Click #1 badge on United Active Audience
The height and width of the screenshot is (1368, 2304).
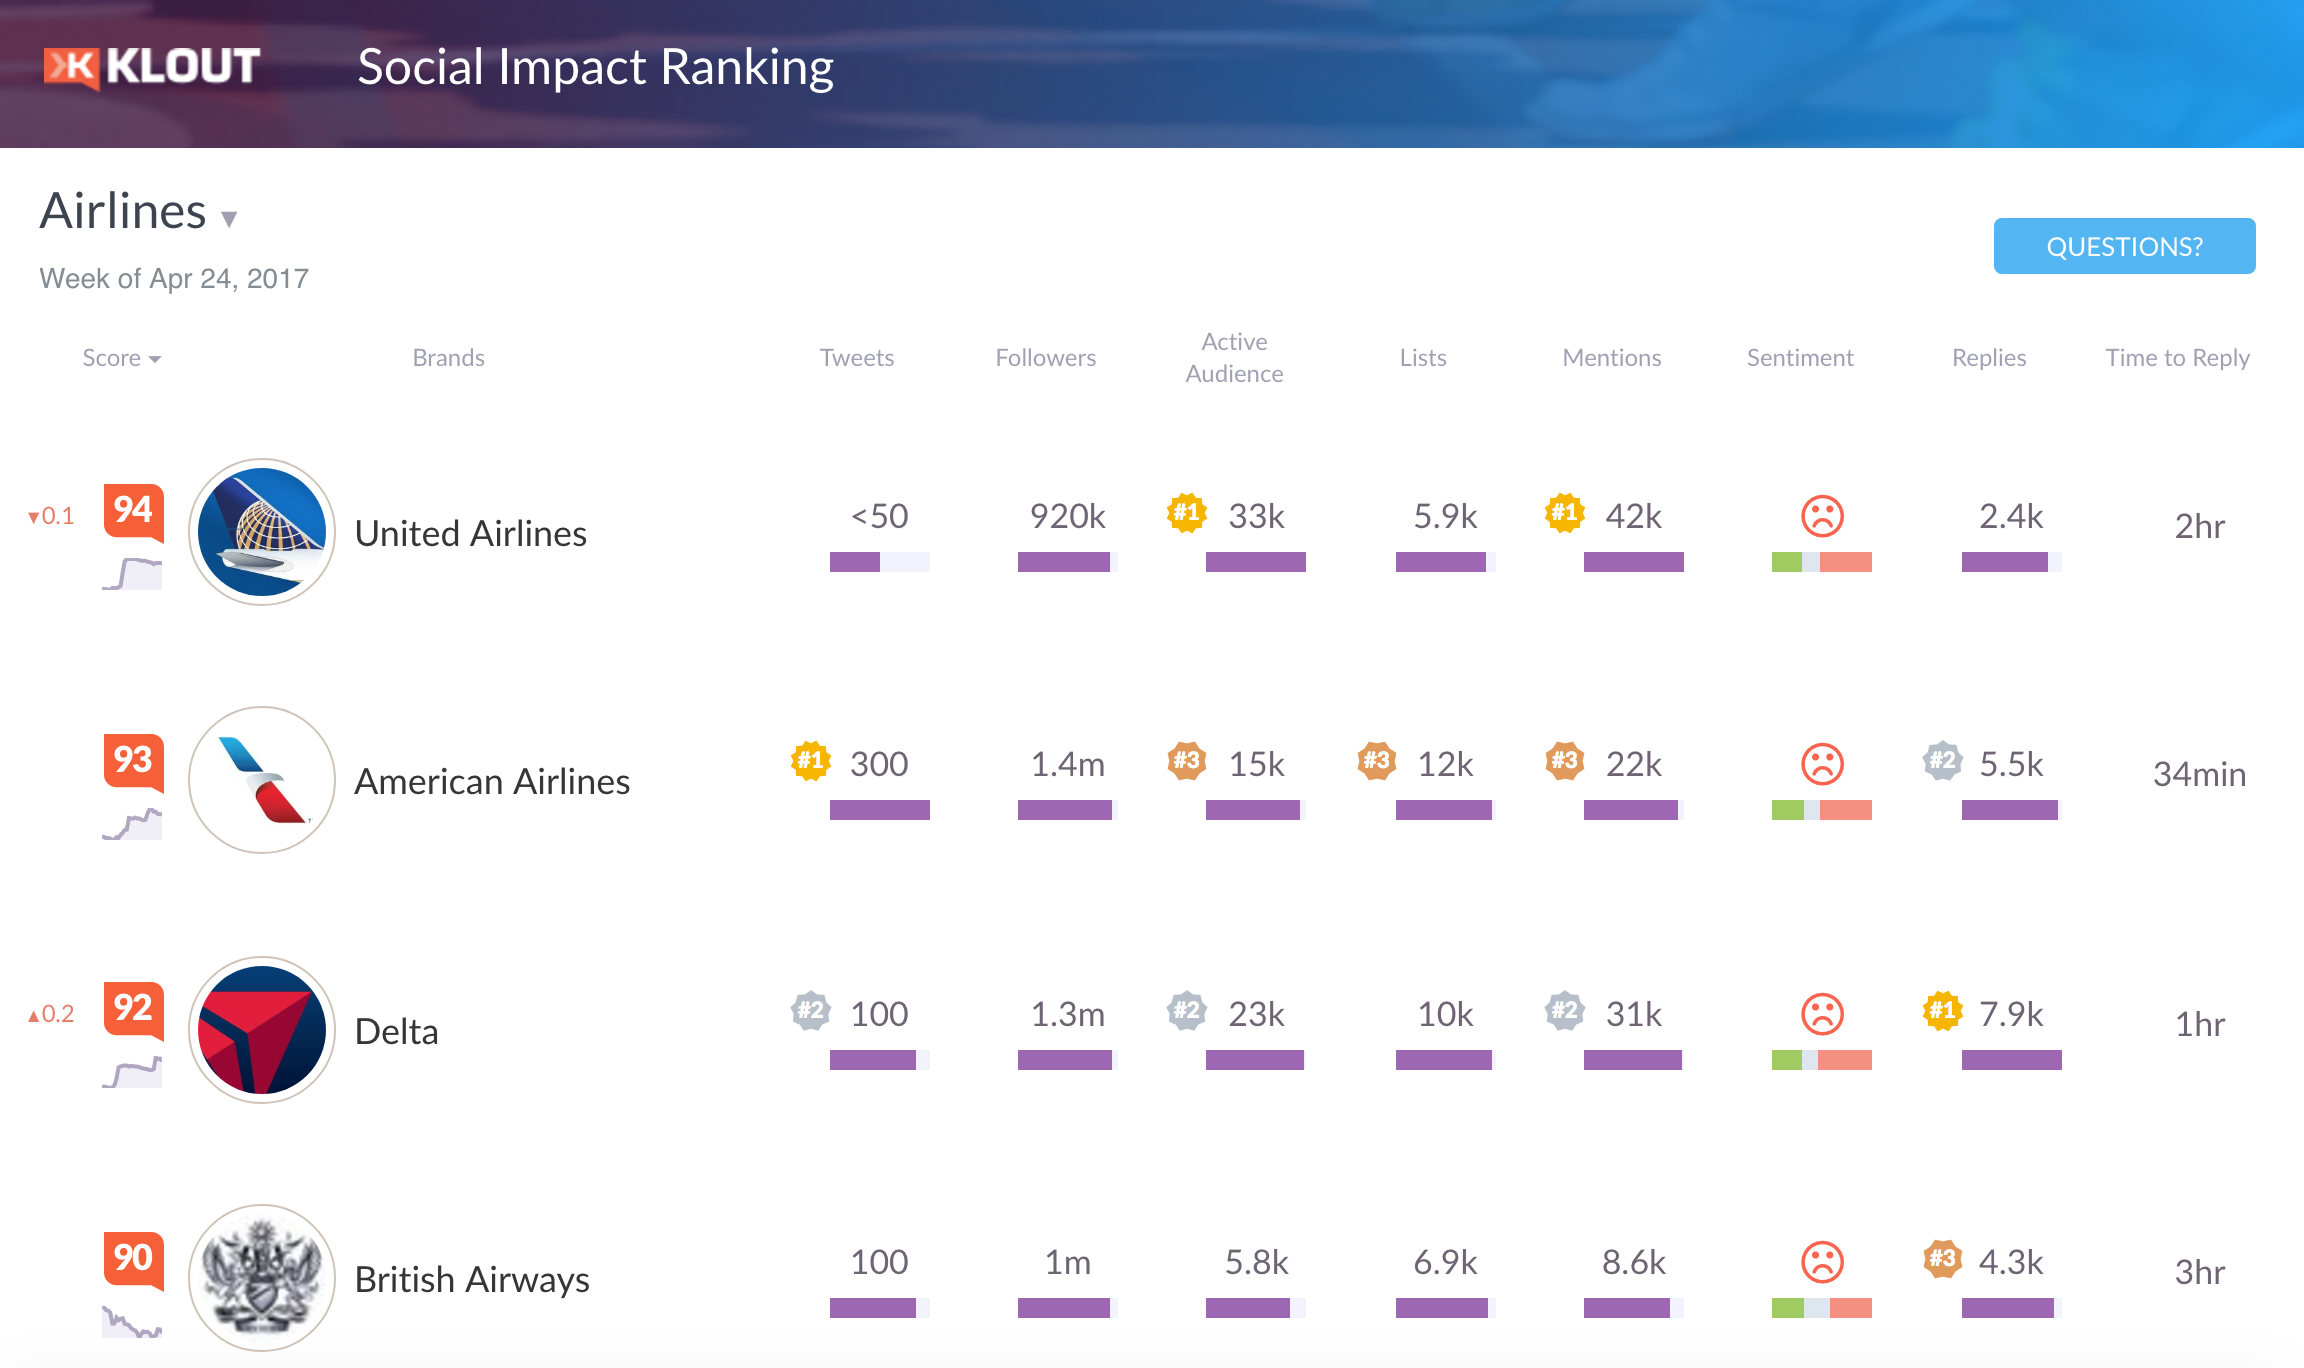[1187, 513]
